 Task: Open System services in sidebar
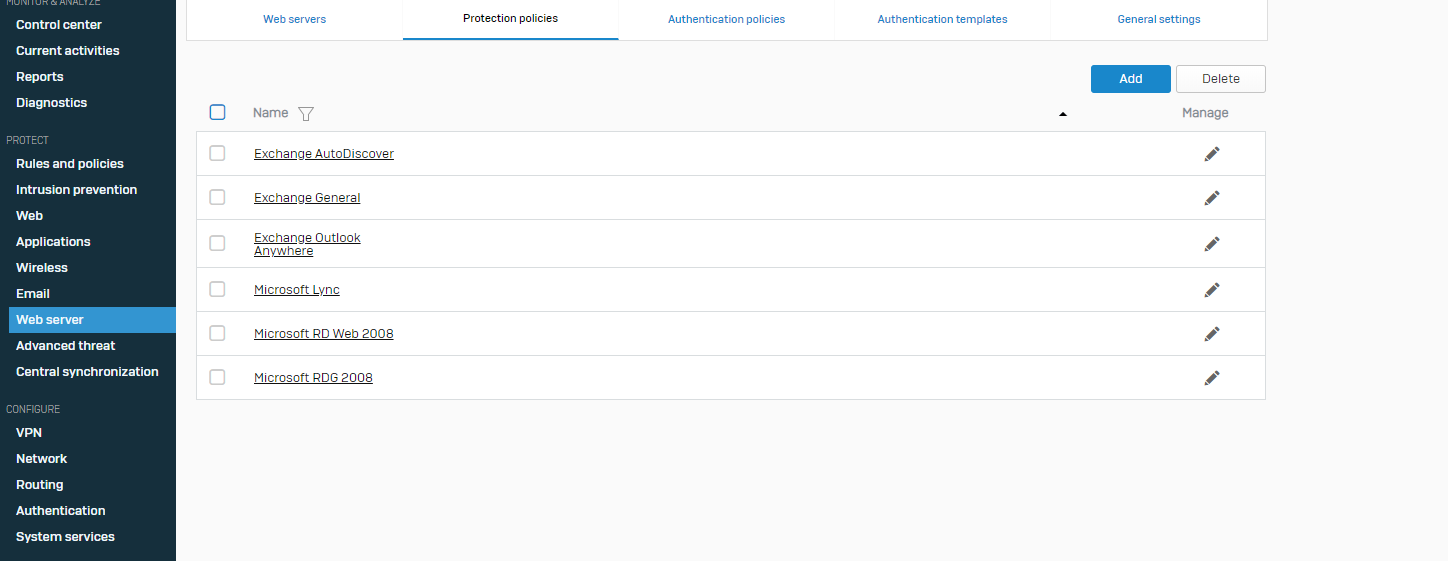pos(65,536)
